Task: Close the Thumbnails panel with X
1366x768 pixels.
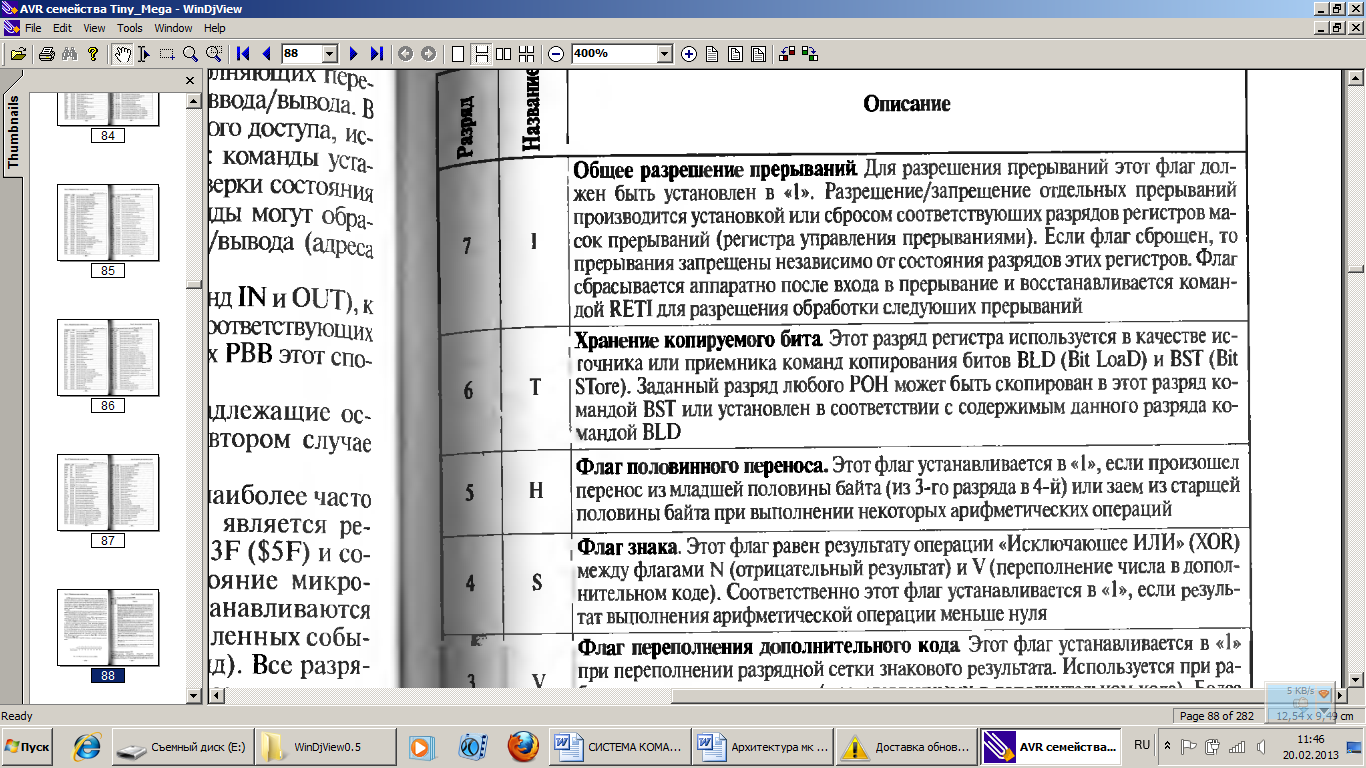Action: tap(190, 81)
